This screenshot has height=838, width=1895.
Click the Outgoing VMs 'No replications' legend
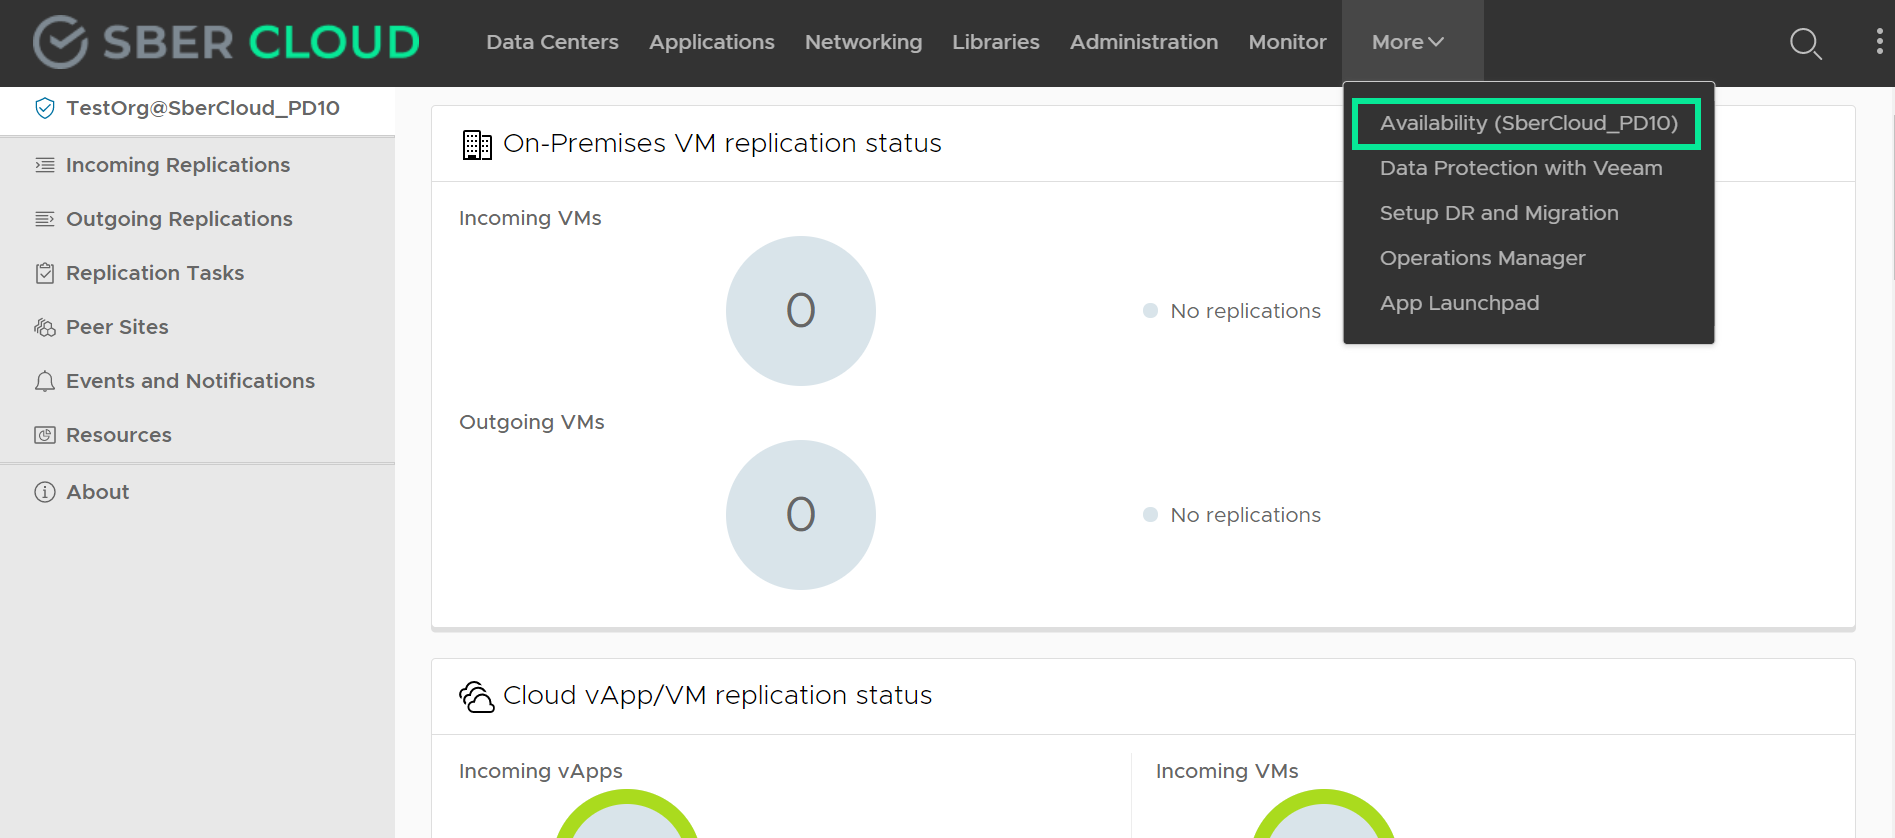[x=1232, y=515]
